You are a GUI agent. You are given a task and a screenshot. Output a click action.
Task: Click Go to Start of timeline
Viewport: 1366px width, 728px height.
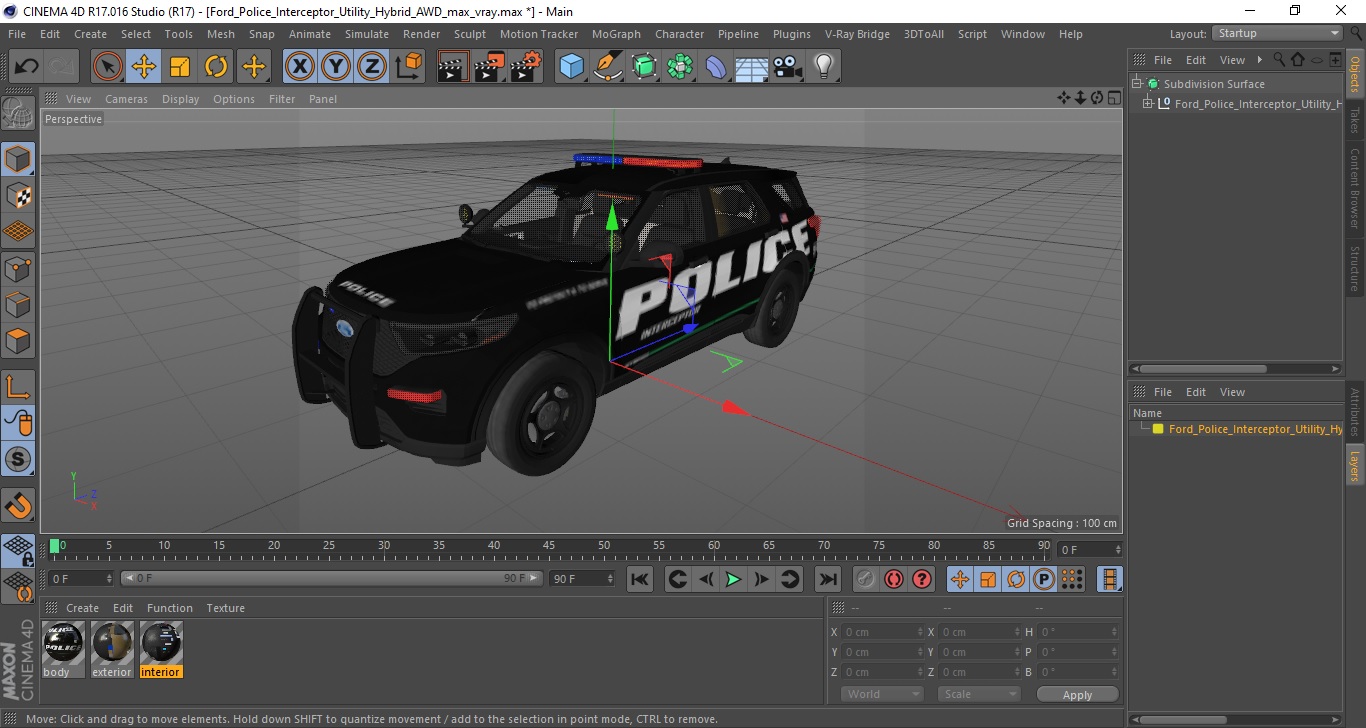pos(640,579)
